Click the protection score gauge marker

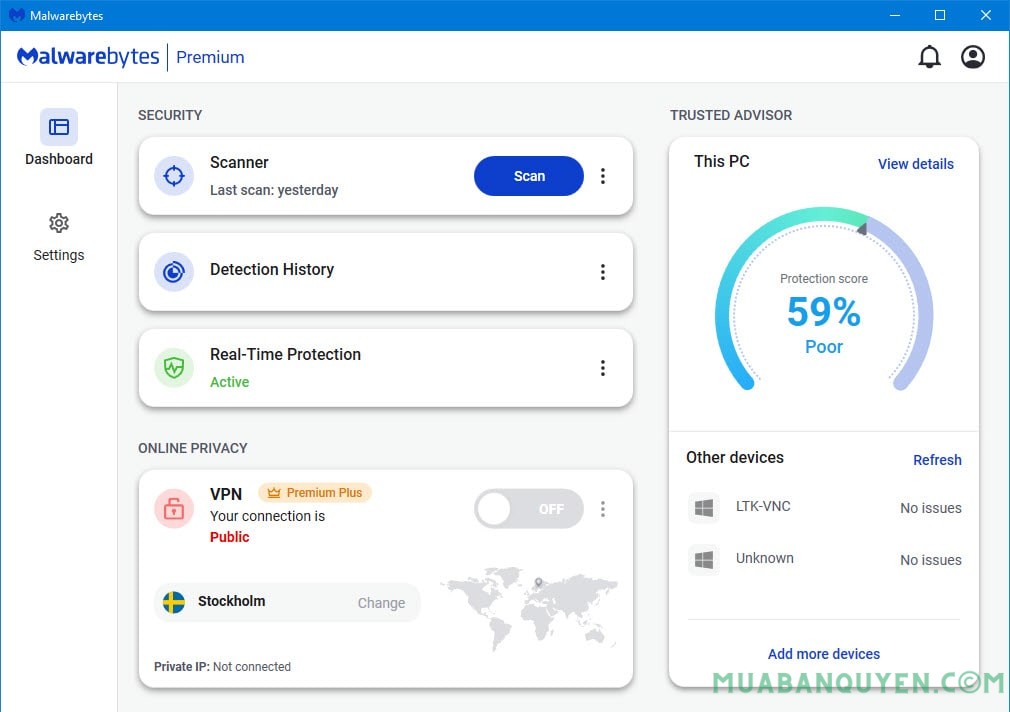click(x=862, y=227)
